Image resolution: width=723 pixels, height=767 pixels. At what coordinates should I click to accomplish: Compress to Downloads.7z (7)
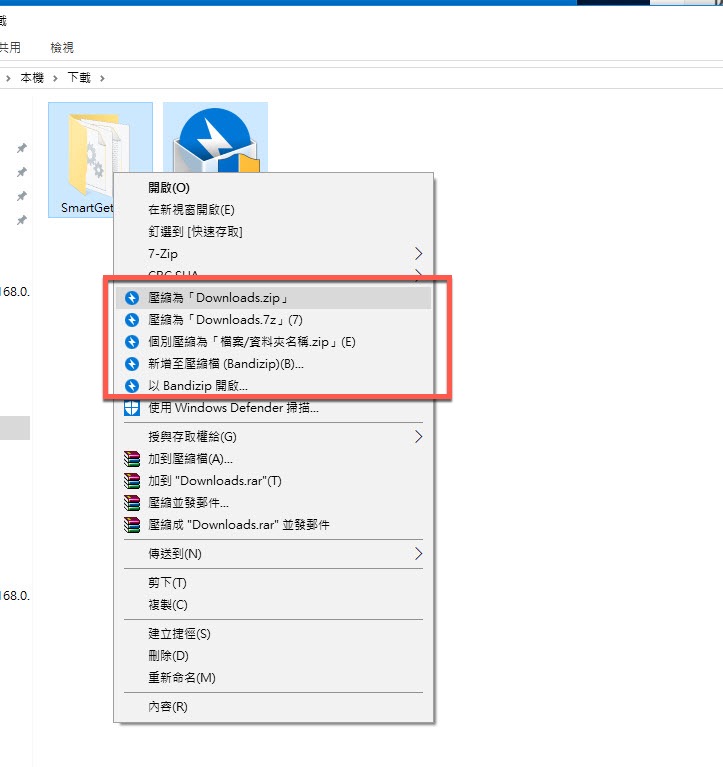(274, 320)
